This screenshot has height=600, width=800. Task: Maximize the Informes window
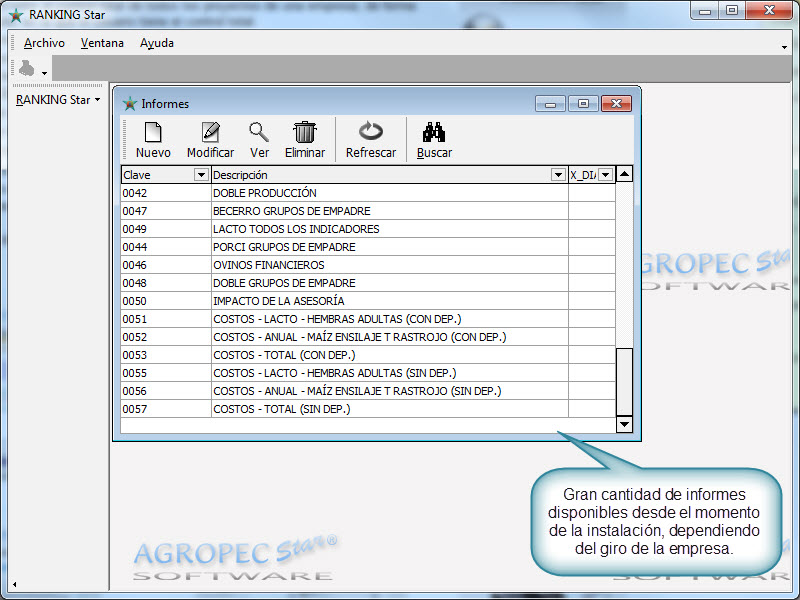(583, 104)
